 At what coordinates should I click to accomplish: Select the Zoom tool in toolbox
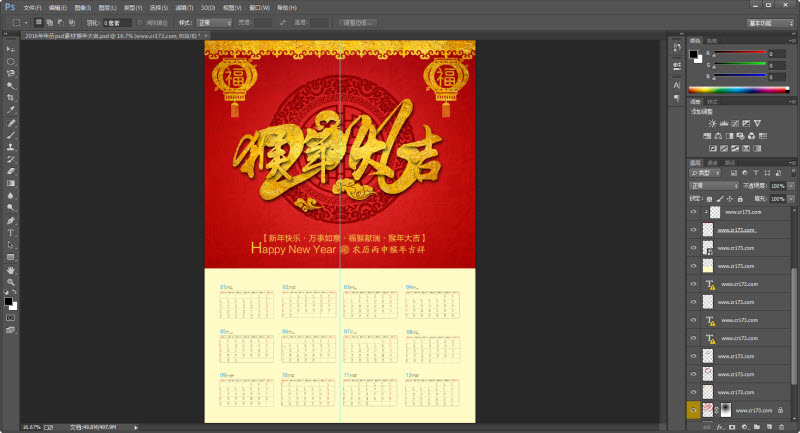11,282
